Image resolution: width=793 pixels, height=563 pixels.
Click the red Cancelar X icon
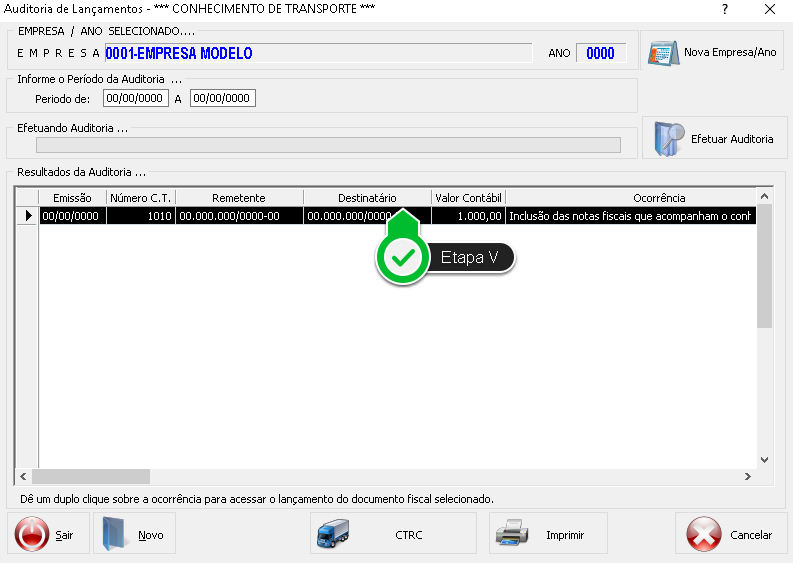pos(704,534)
